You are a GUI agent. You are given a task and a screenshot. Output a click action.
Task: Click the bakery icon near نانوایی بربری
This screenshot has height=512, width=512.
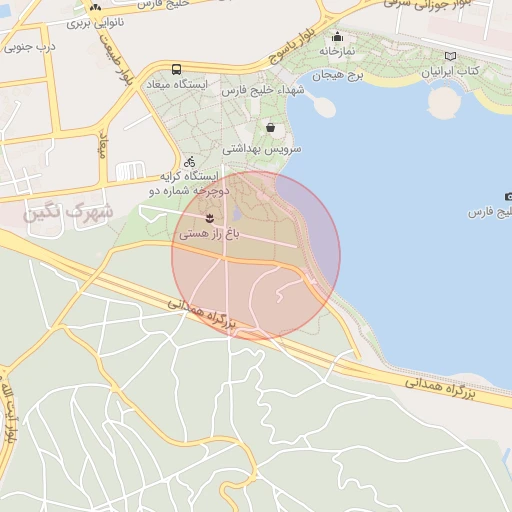tap(95, 7)
